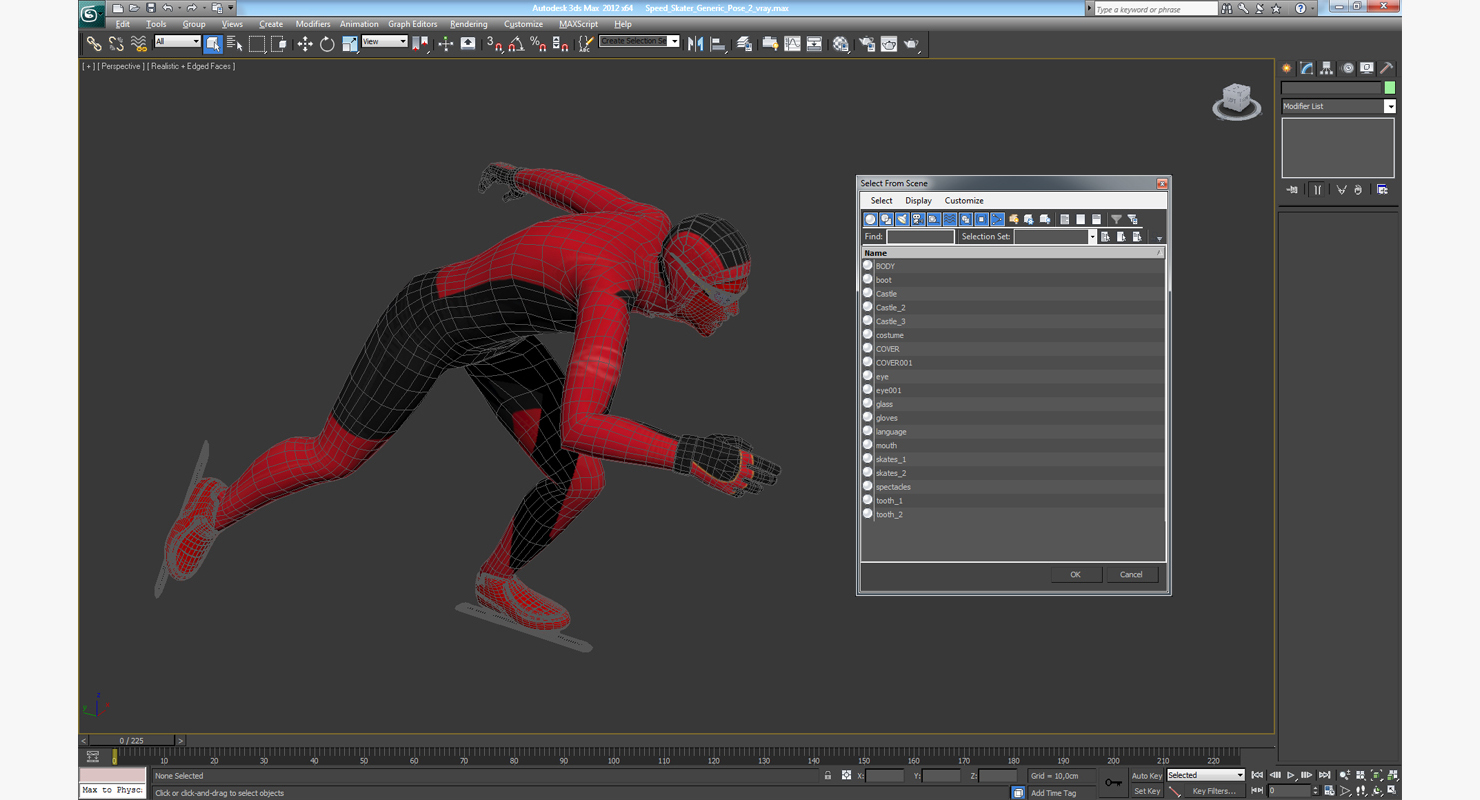The image size is (1480, 800).
Task: Click Bind to Space Warp tool
Action: click(x=139, y=43)
